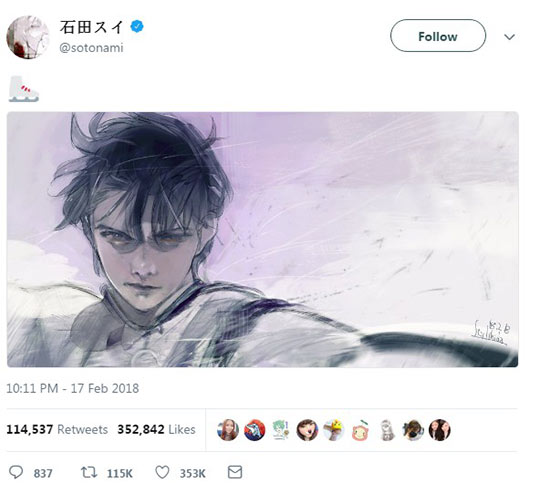The height and width of the screenshot is (503, 550).
Task: Open the @sotonami handle link
Action: (91, 48)
